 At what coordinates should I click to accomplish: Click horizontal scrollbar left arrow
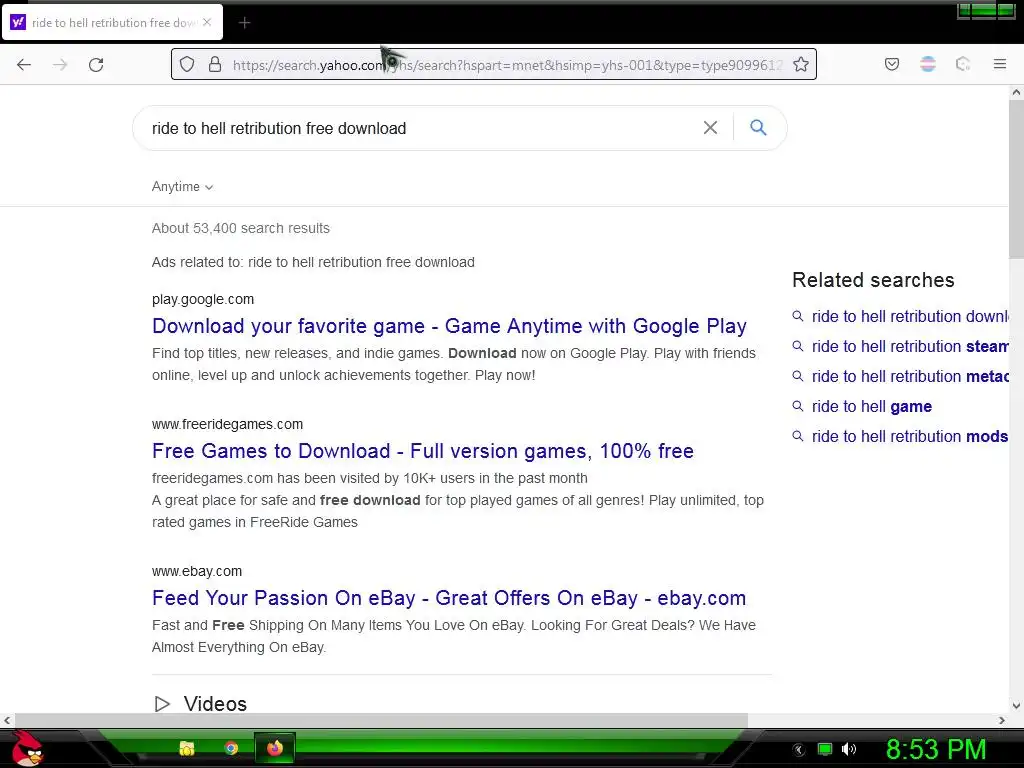[x=7, y=720]
